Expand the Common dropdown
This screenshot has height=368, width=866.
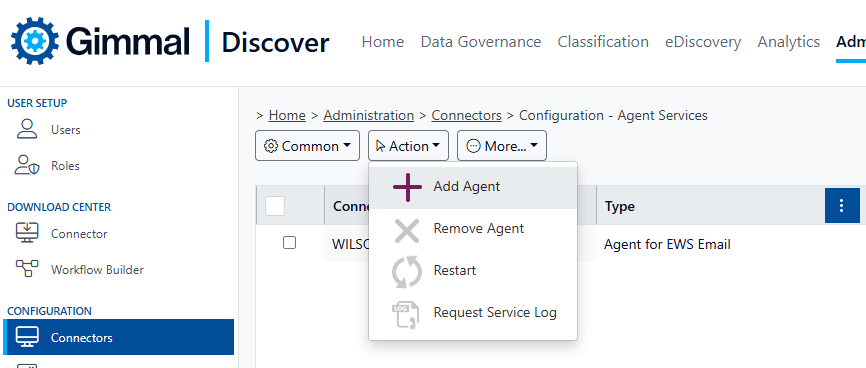(x=307, y=146)
